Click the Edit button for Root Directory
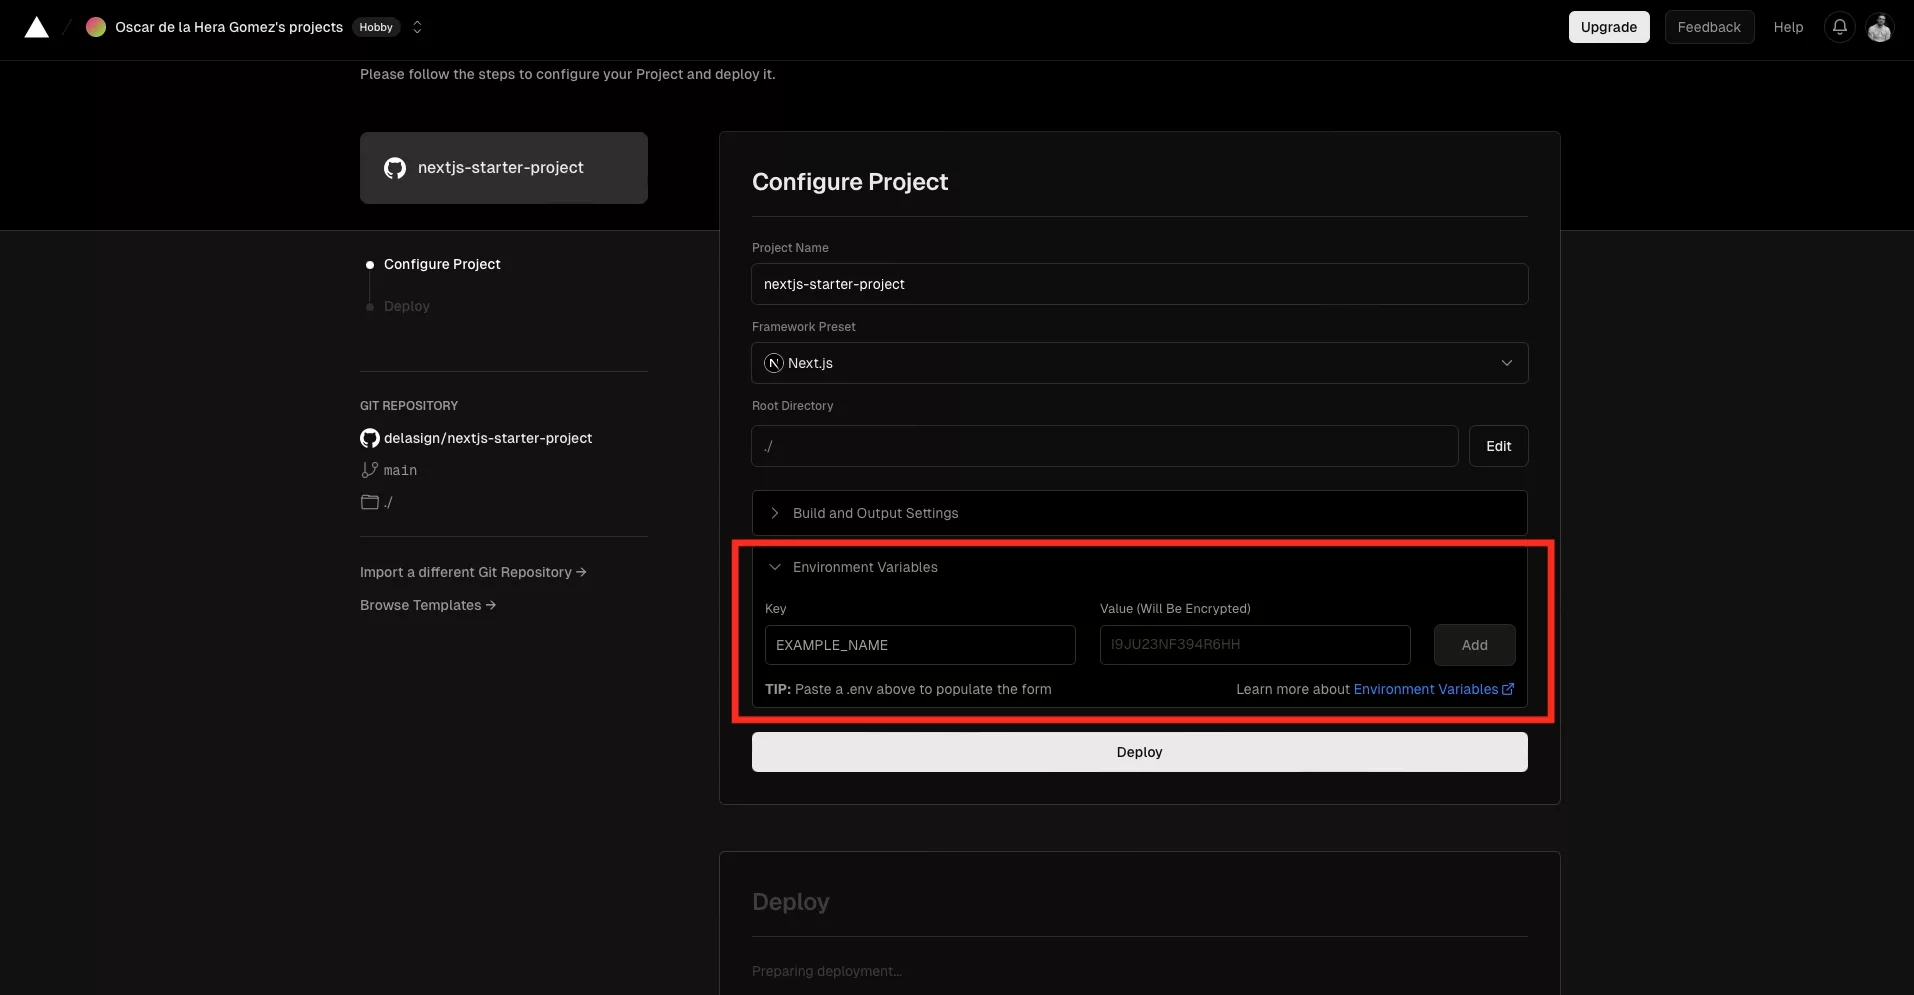1914x995 pixels. (x=1498, y=446)
